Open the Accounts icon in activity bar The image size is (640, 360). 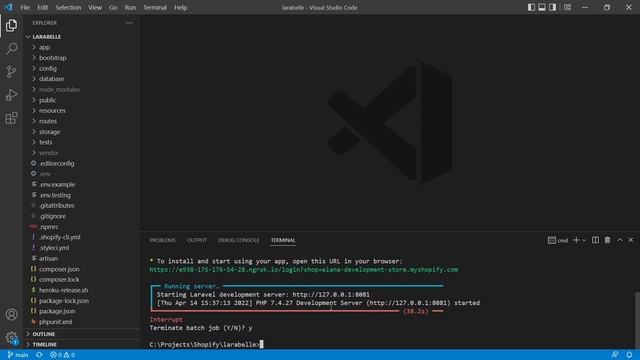coord(11,314)
